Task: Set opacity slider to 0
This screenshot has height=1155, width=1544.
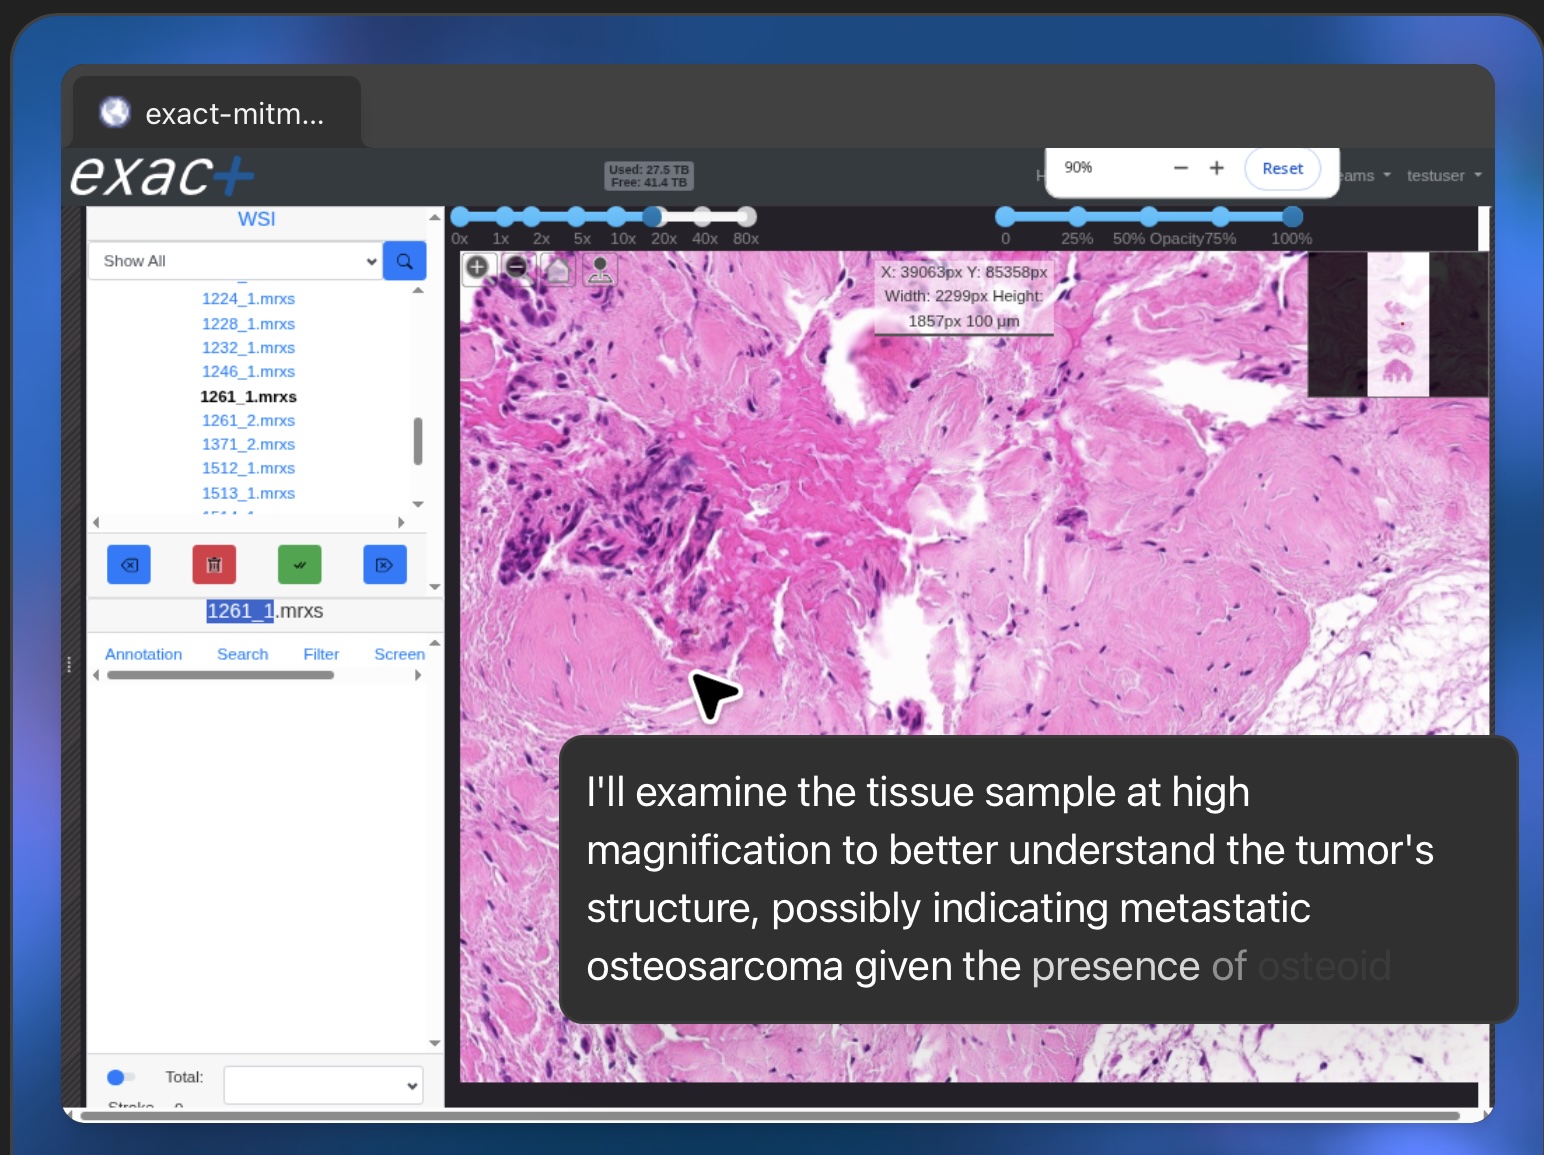Action: point(1005,216)
